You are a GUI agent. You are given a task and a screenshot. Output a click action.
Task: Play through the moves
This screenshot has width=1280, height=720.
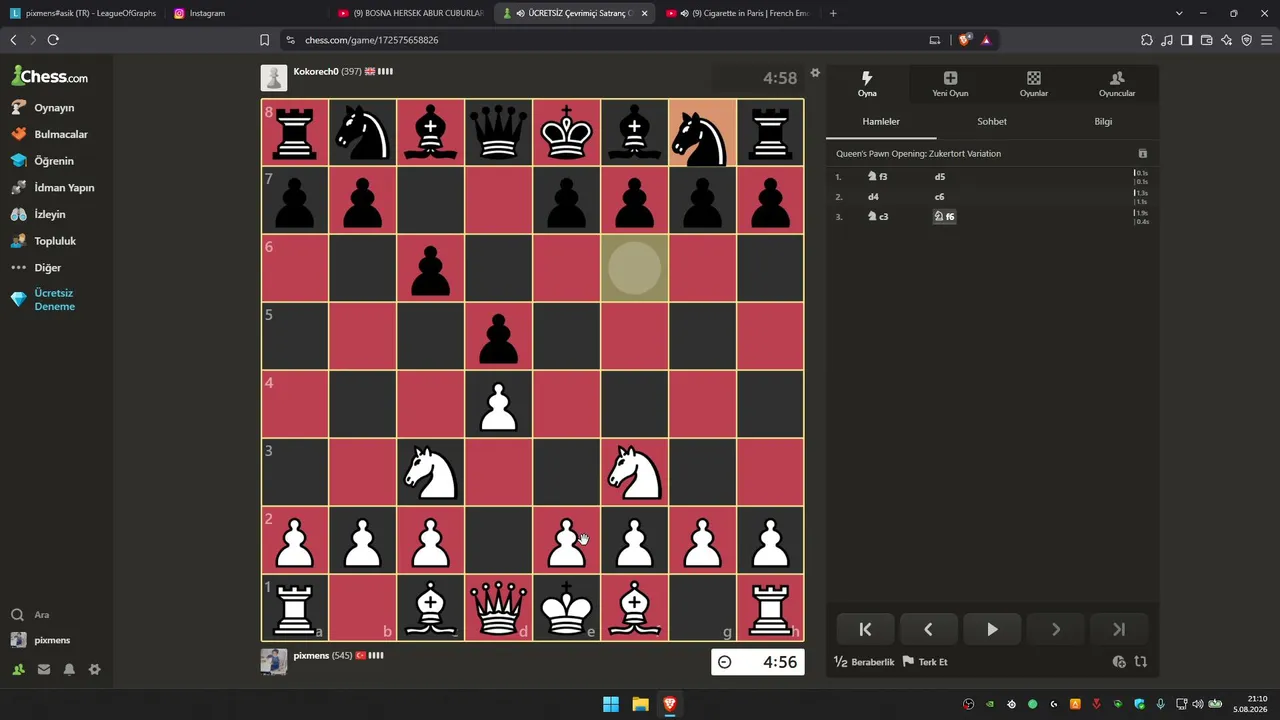coord(992,629)
